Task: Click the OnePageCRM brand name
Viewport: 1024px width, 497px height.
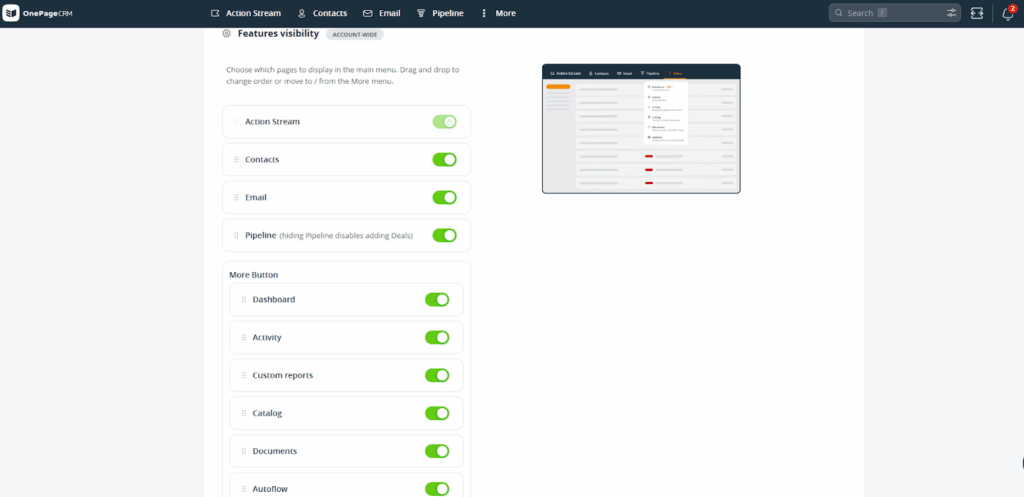Action: click(47, 14)
